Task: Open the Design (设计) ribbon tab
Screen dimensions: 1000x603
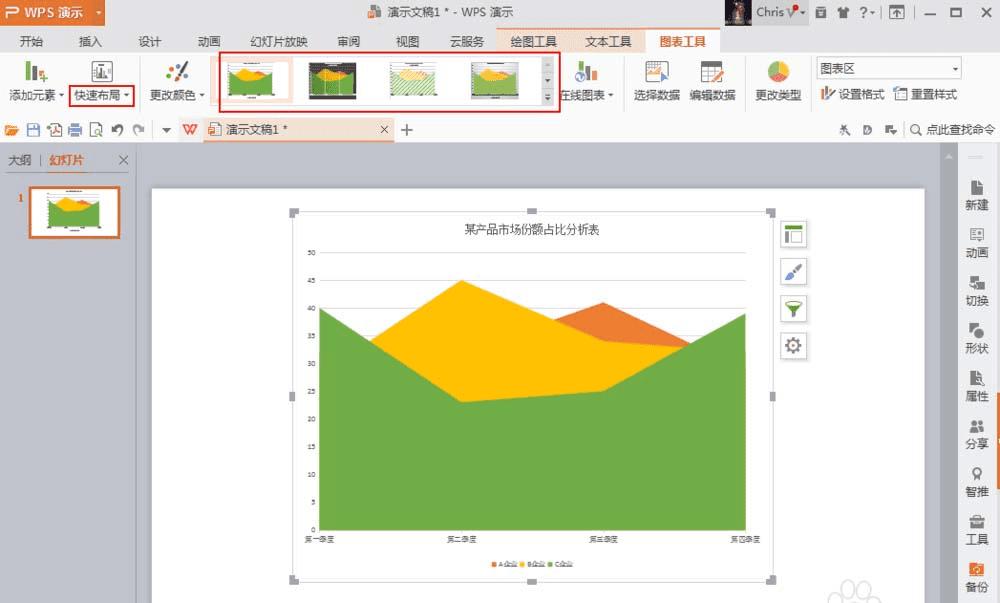Action: pyautogui.click(x=149, y=41)
